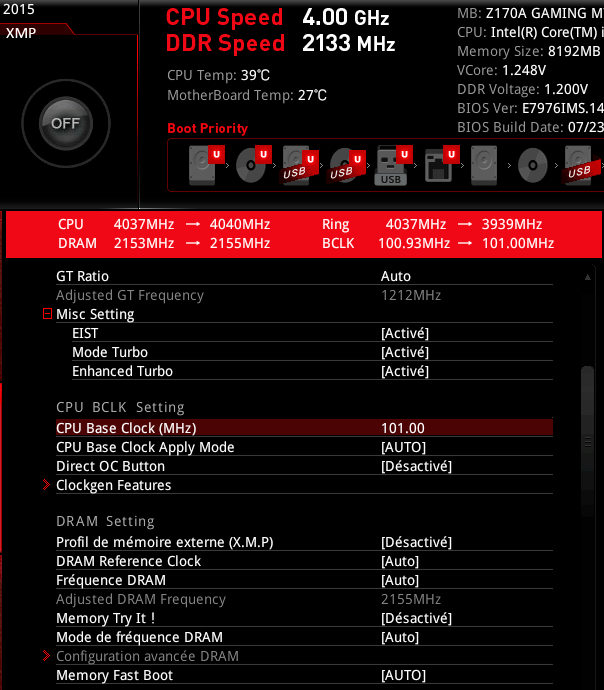This screenshot has width=604, height=690.
Task: Click the CPU Temp 39°C reading
Action: coord(218,75)
